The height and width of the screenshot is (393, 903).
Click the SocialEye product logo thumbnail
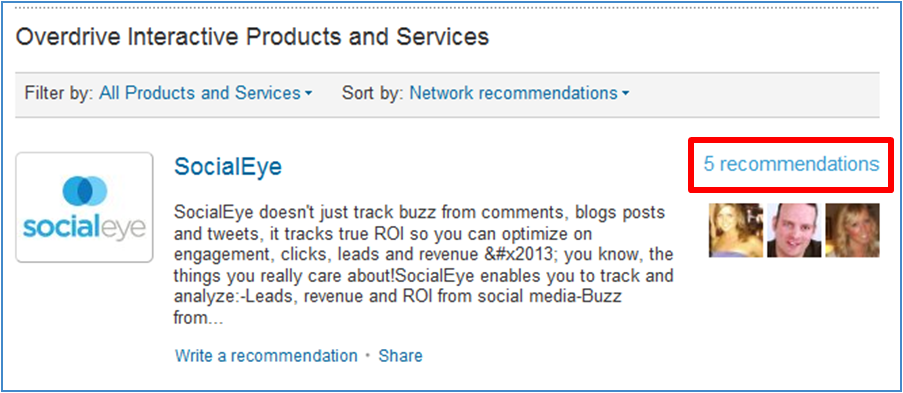pyautogui.click(x=84, y=207)
